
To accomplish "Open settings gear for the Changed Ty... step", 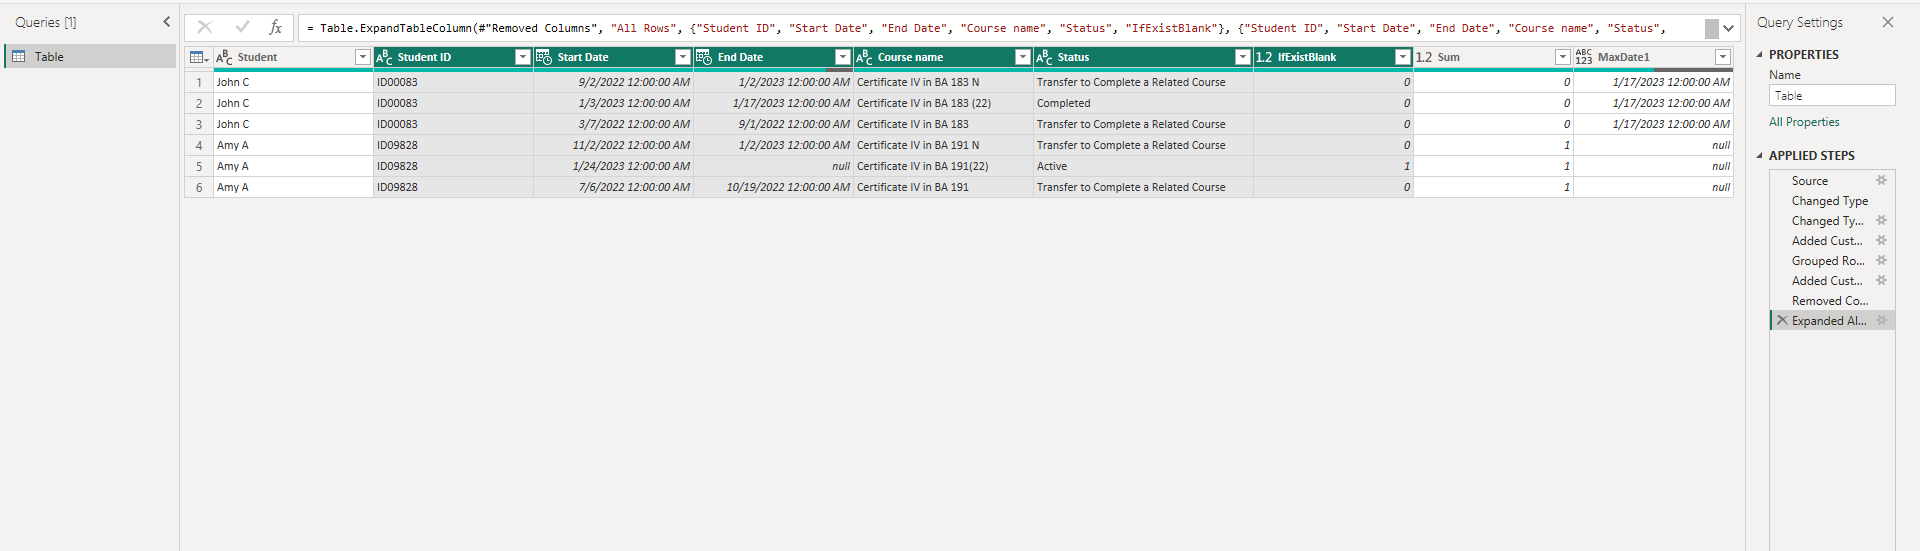I will pos(1881,221).
